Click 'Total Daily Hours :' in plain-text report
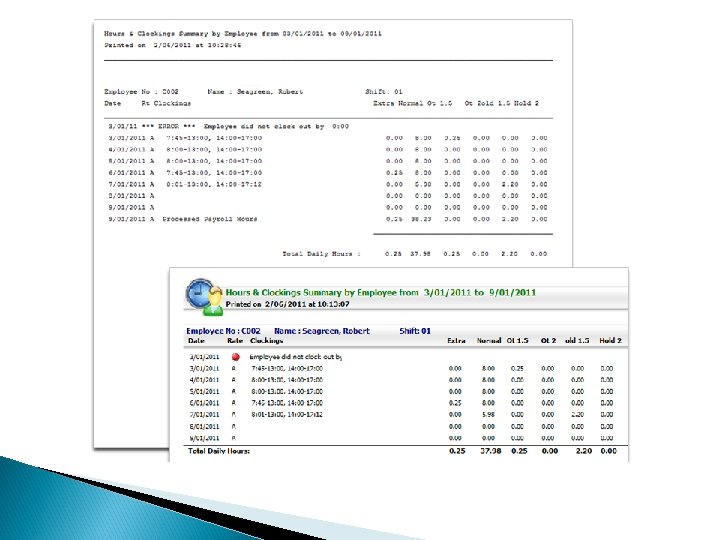The height and width of the screenshot is (540, 720). [x=321, y=253]
